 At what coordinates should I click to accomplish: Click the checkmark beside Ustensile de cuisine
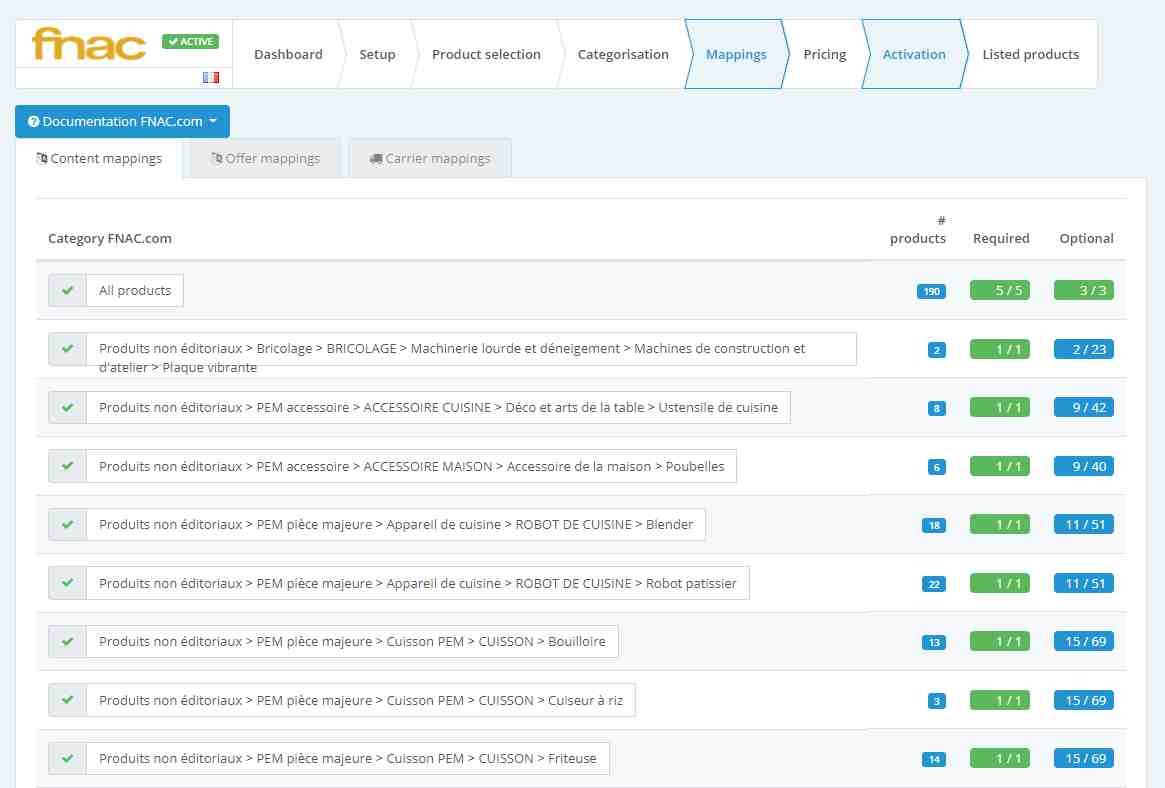pos(68,407)
